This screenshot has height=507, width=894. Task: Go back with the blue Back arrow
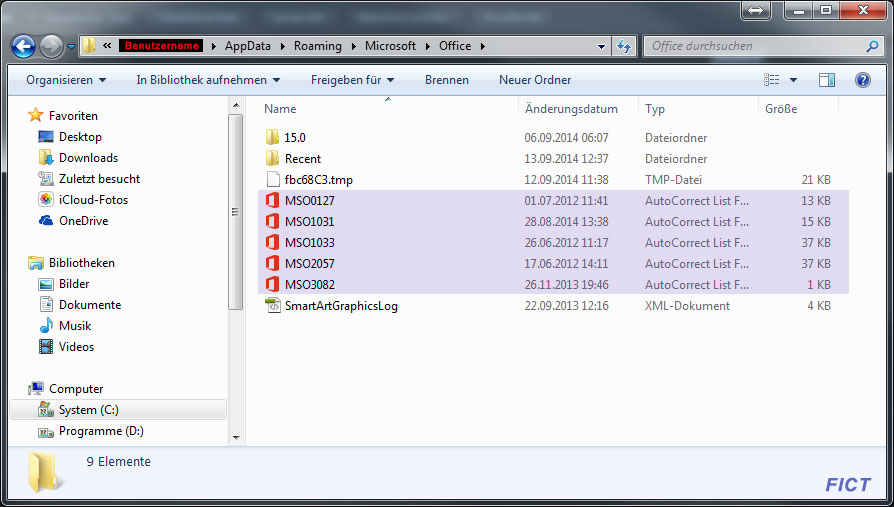coord(23,46)
